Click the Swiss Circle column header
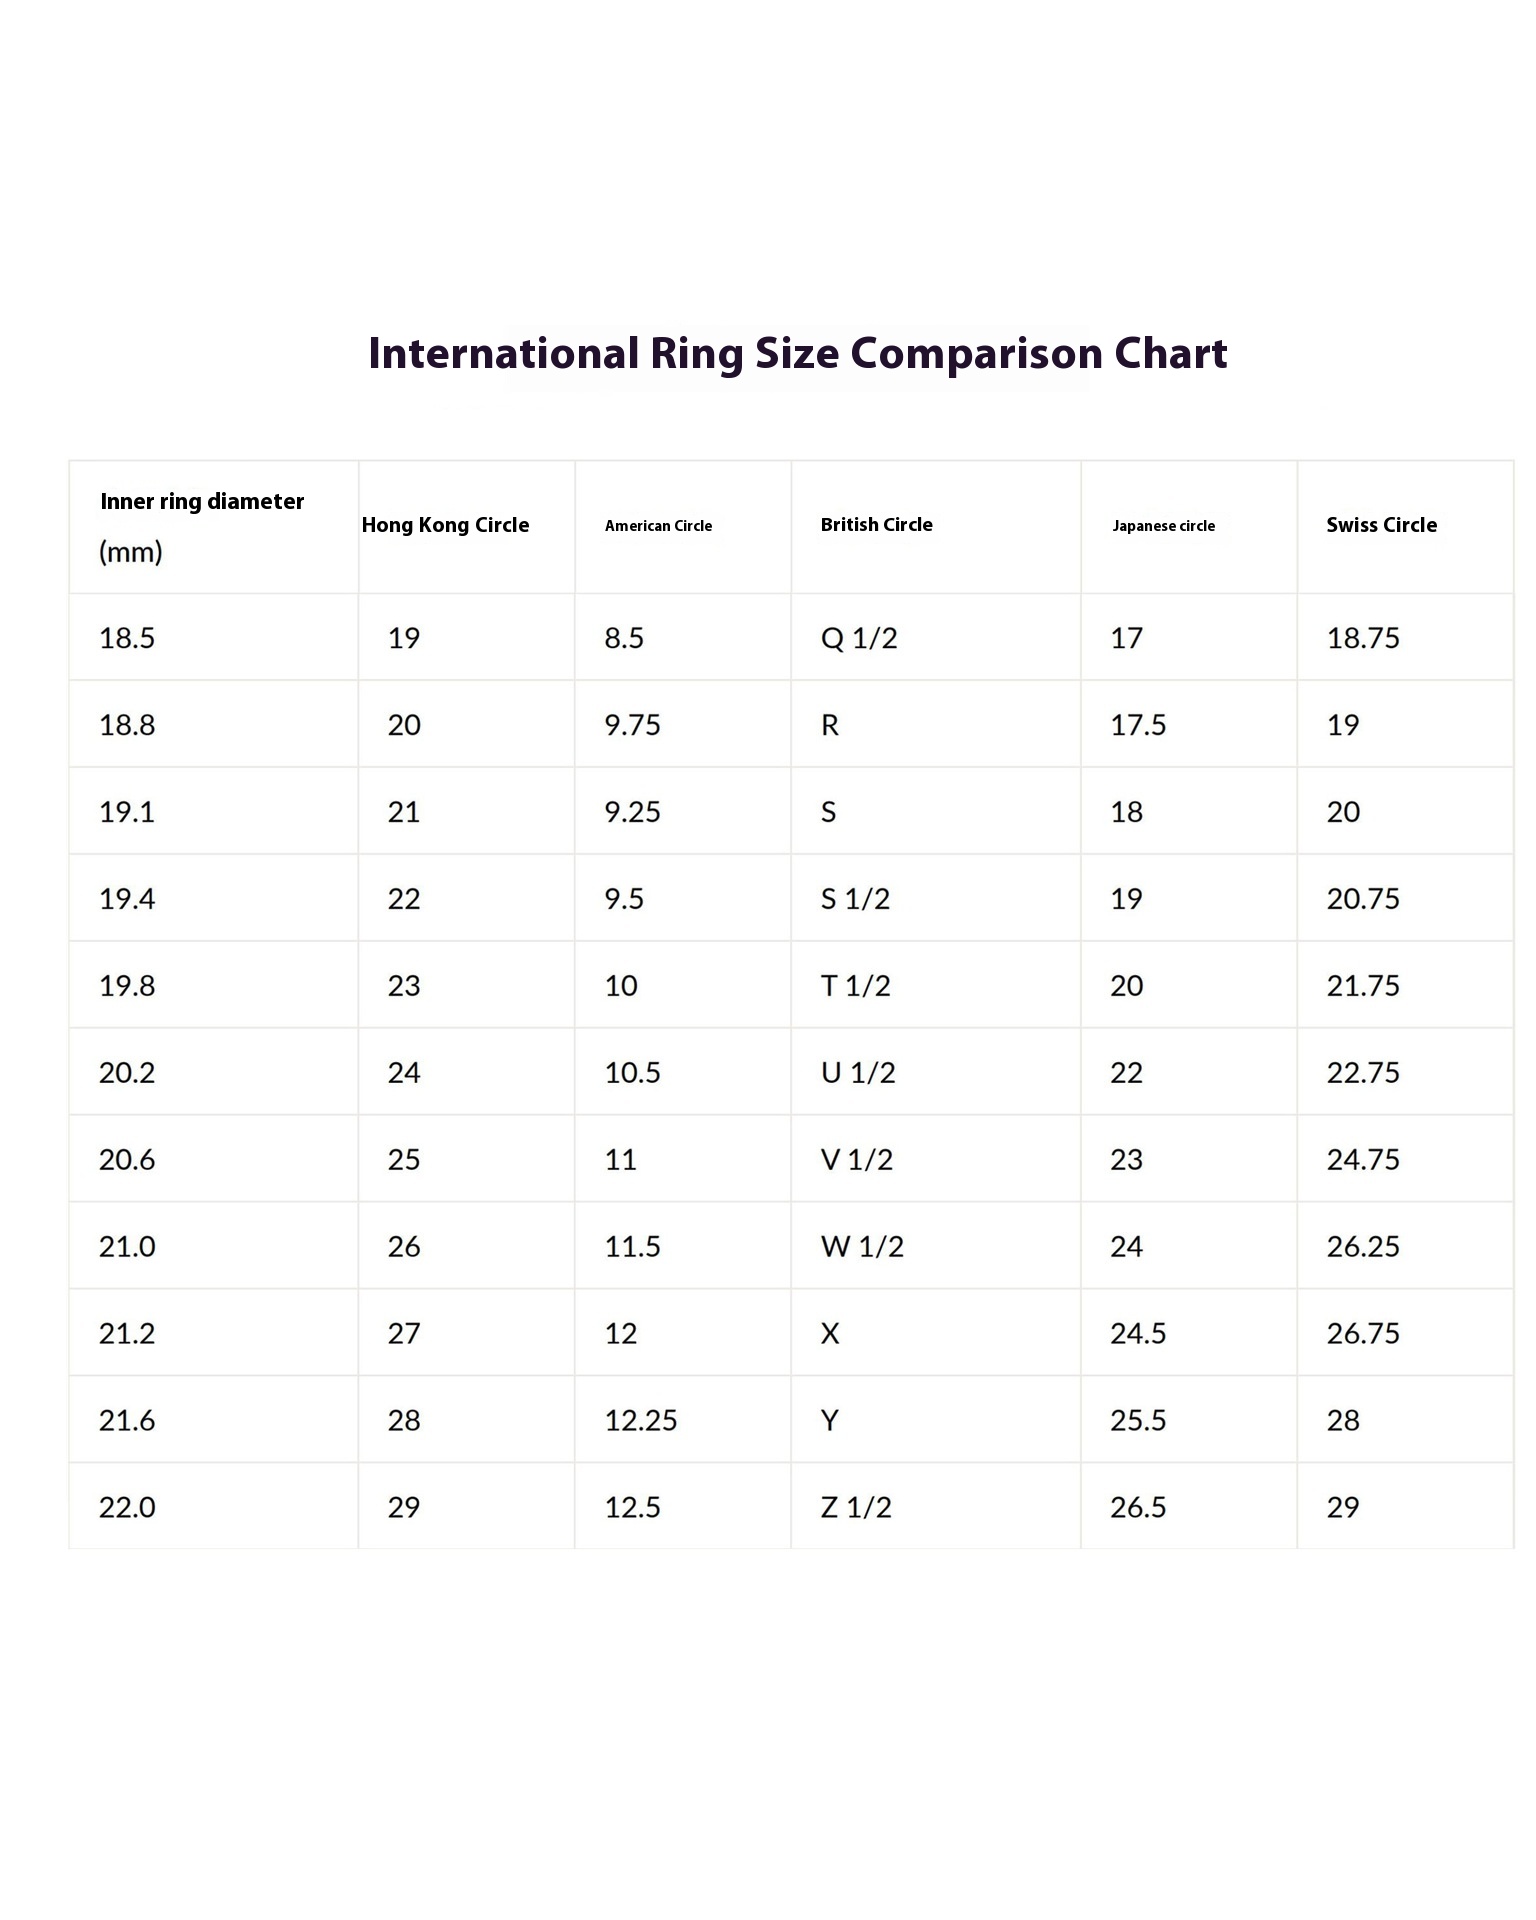 (1405, 527)
